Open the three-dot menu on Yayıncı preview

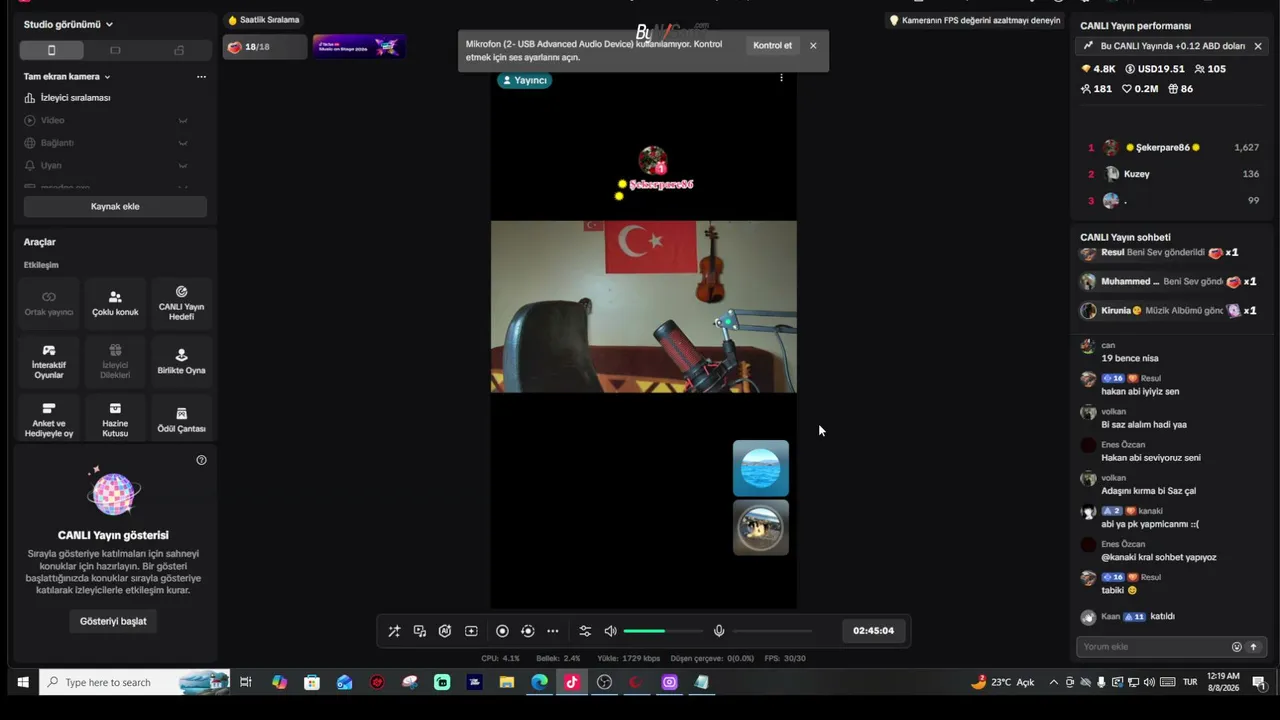point(781,78)
